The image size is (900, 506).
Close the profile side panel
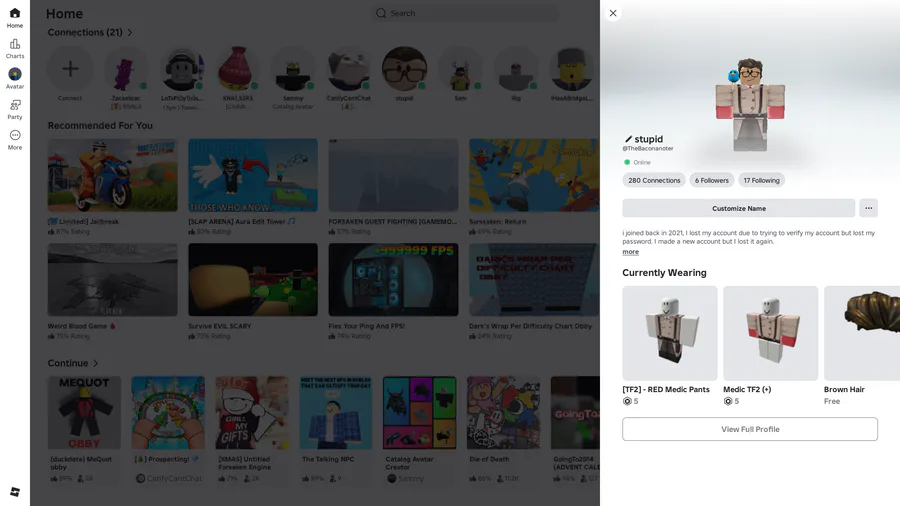[x=613, y=13]
